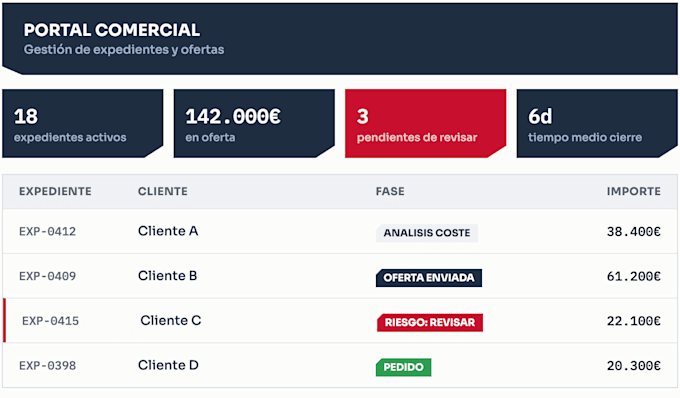Open the 6d tiempo medio cierre card

point(597,124)
